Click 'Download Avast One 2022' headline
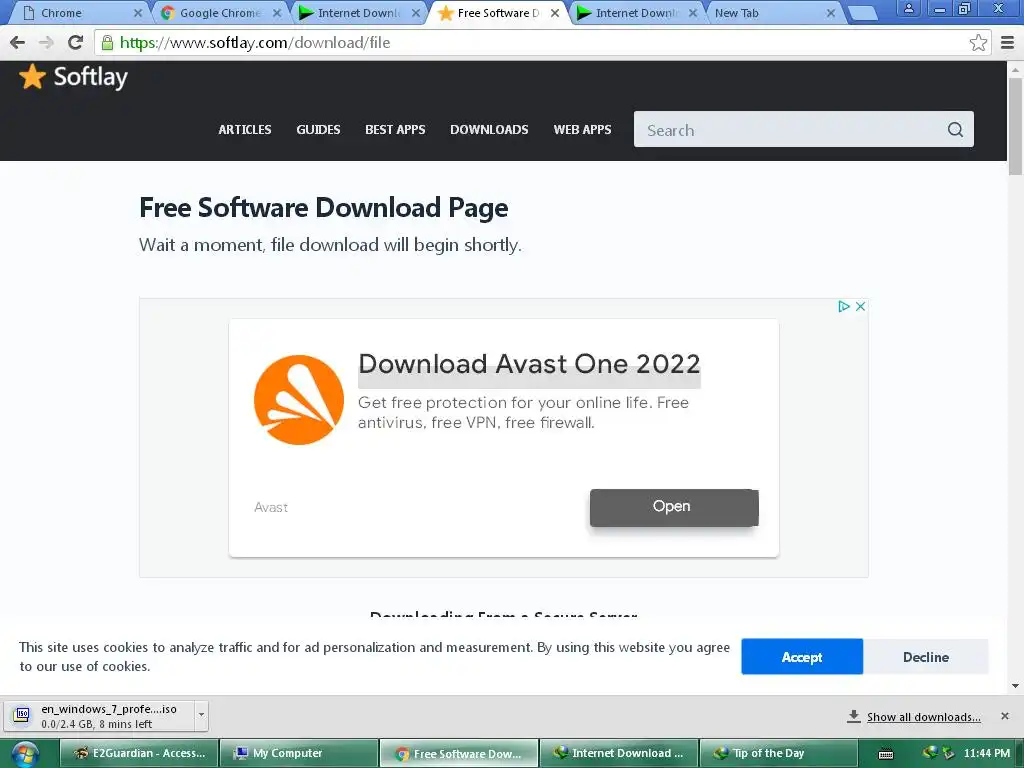Image resolution: width=1024 pixels, height=768 pixels. (x=529, y=364)
